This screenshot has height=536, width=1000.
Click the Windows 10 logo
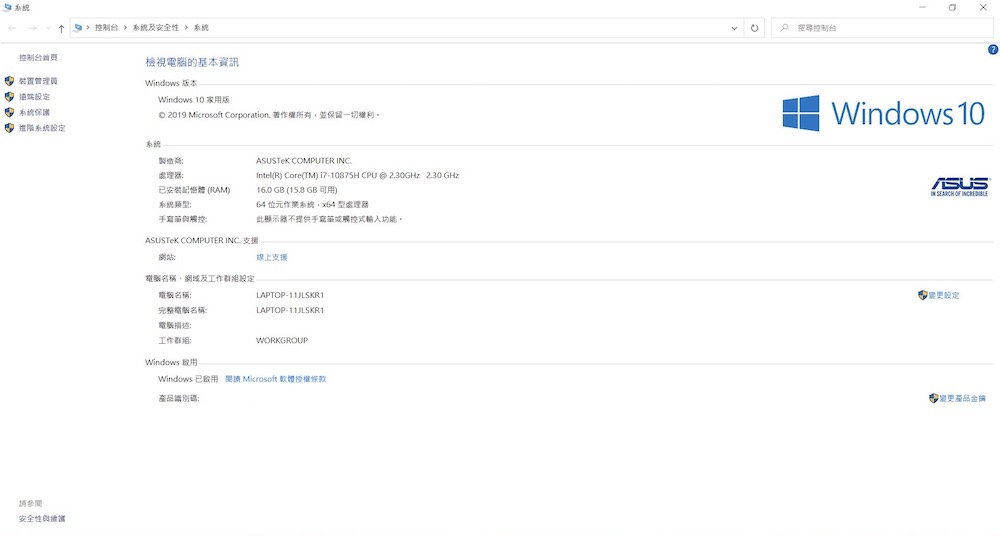pos(884,114)
